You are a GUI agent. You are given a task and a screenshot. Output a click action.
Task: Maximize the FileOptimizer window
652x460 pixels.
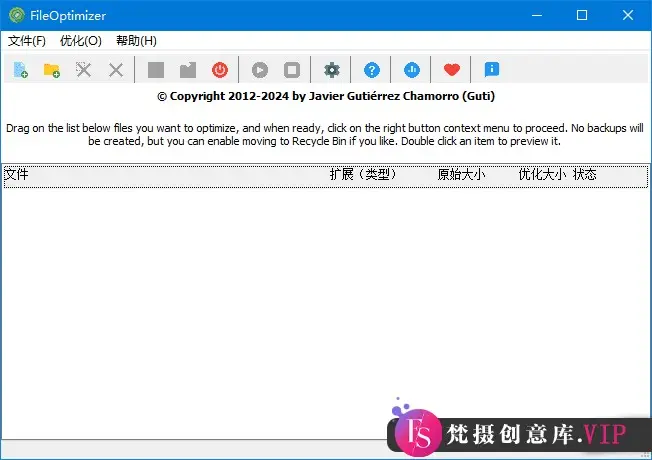[x=582, y=15]
